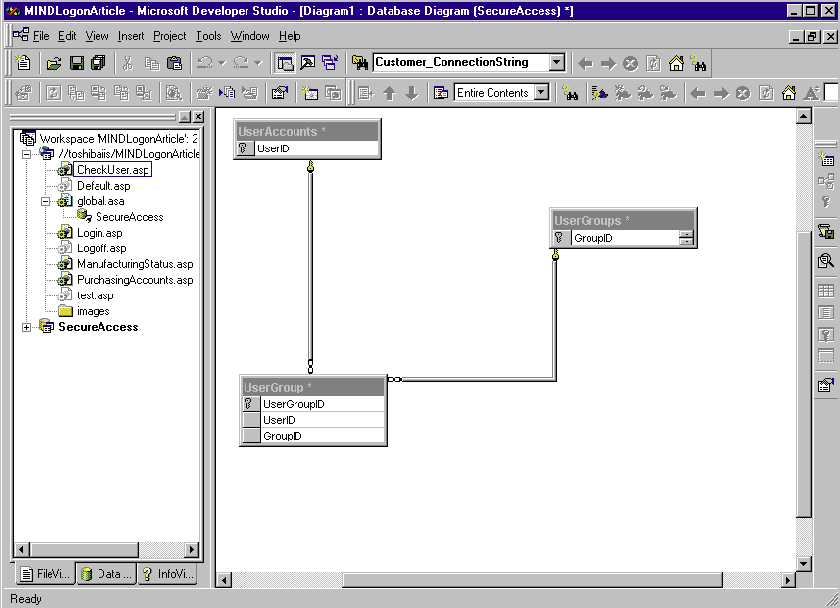Viewport: 840px width, 608px height.
Task: Expand the SecureAccess project node
Action: tap(27, 327)
